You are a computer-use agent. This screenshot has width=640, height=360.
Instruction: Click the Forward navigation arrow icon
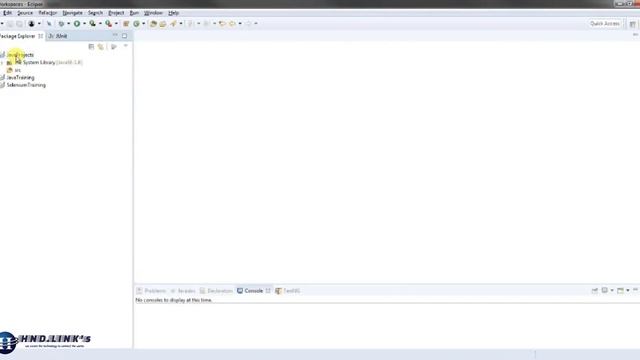248,24
